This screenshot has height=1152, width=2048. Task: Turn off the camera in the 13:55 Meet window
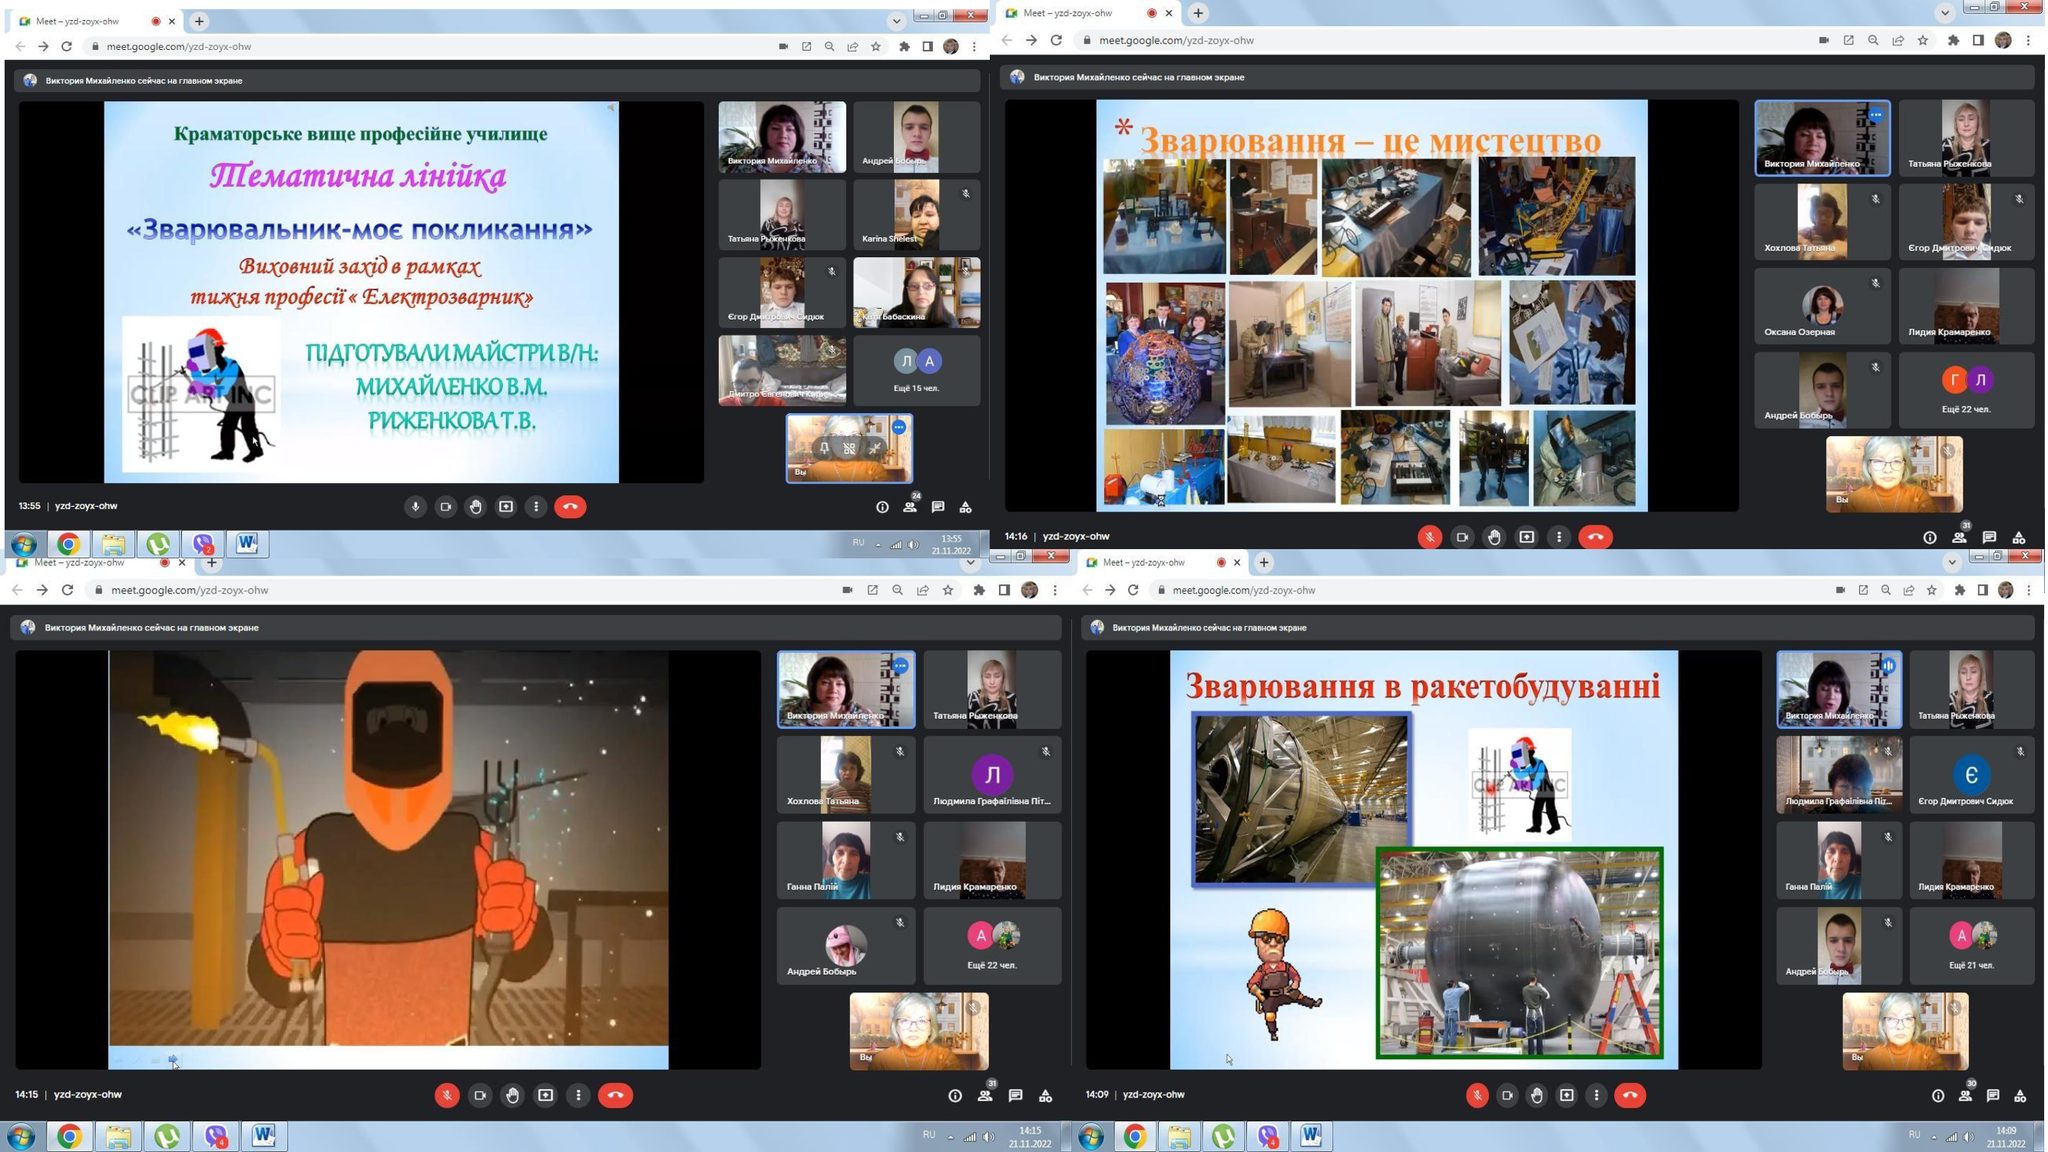(446, 507)
